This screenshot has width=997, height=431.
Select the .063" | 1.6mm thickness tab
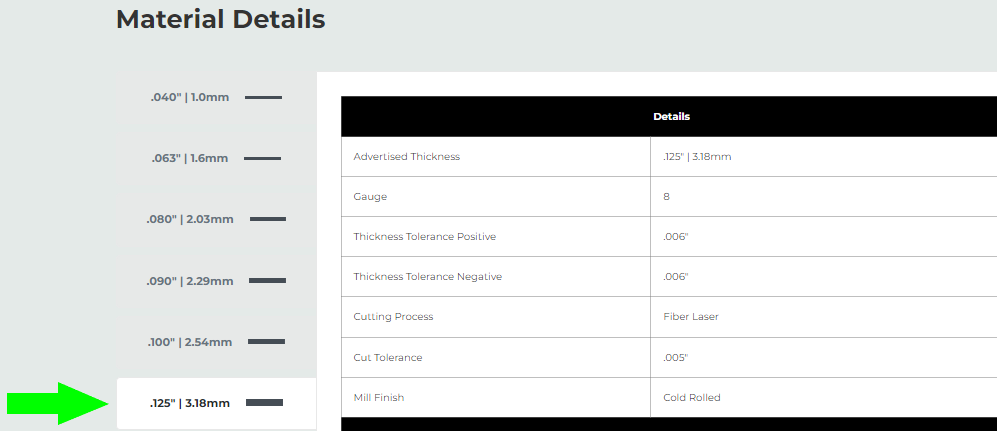click(x=189, y=158)
